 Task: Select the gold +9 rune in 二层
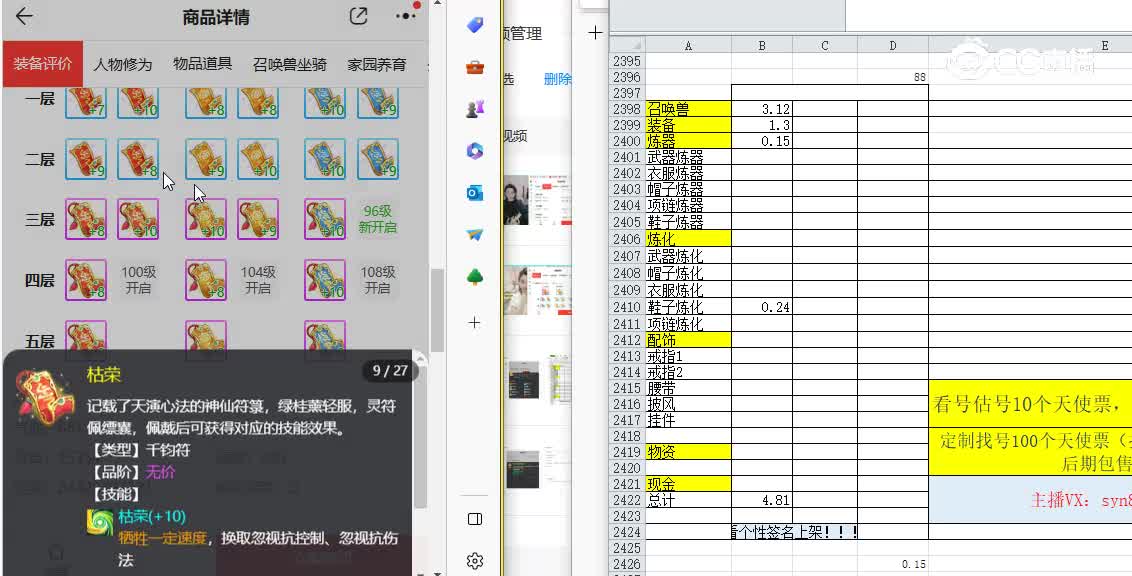[x=206, y=160]
